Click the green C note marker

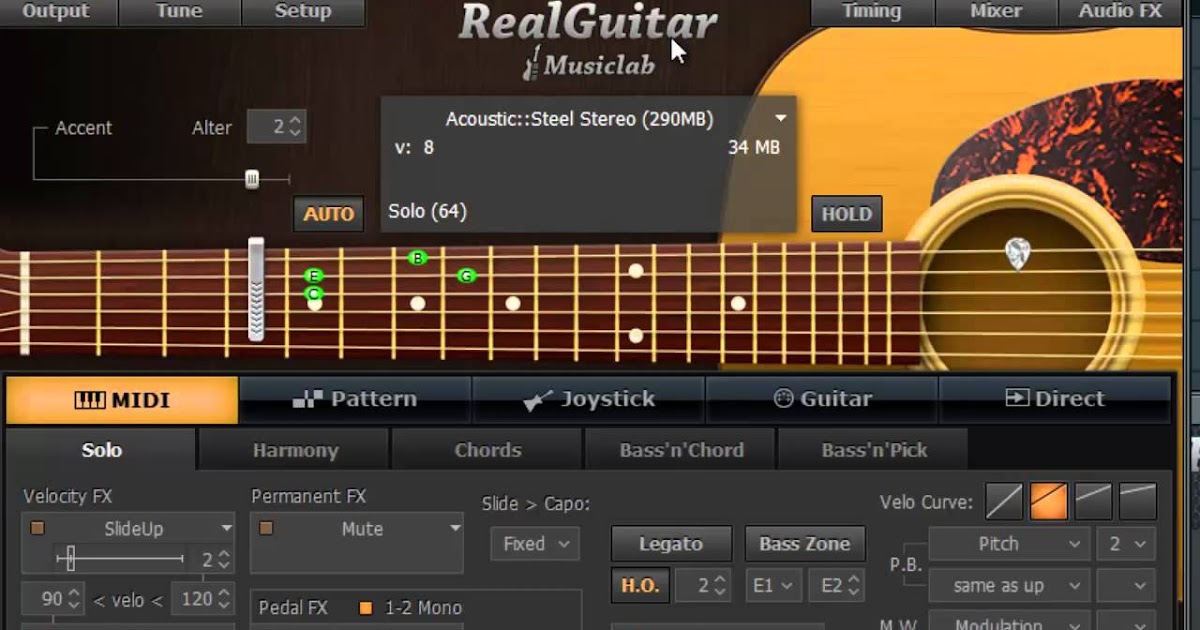tap(314, 293)
